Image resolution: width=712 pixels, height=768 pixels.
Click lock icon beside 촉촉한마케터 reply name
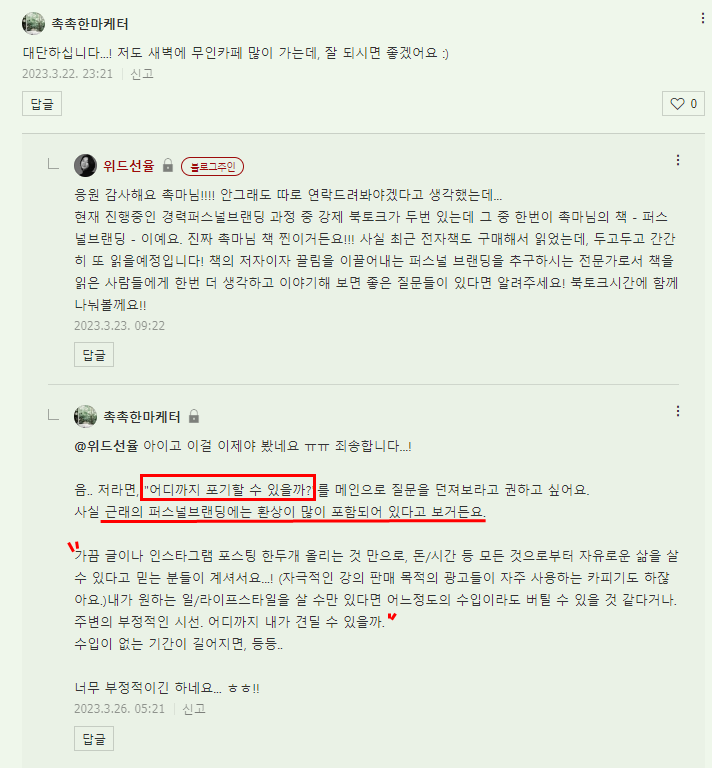pyautogui.click(x=194, y=416)
